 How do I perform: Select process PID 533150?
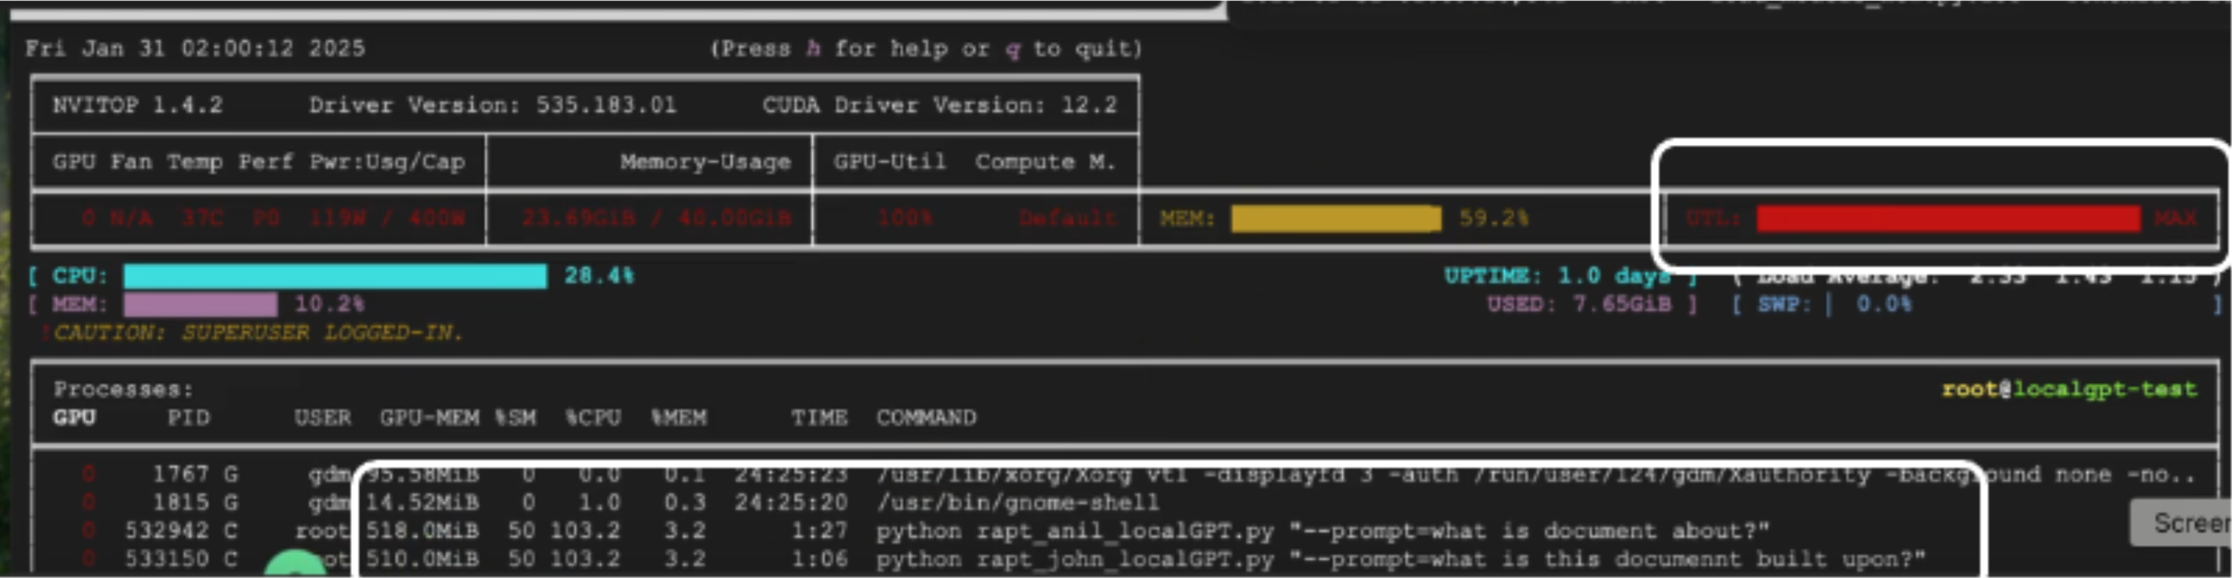pos(167,558)
